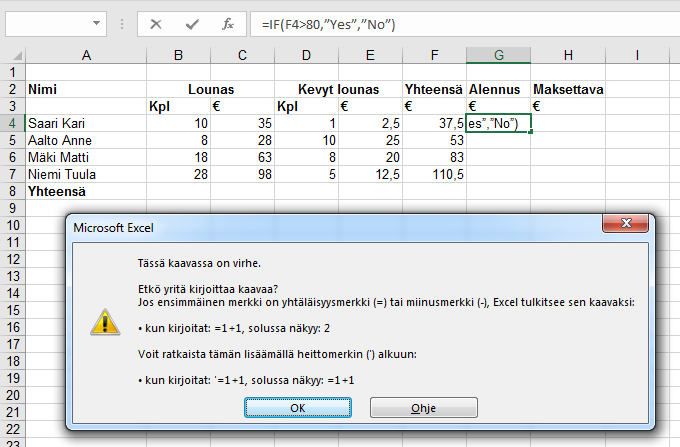Viewport: 680px width, 447px height.
Task: Click the Ohje help button in the dialog
Action: coord(424,408)
